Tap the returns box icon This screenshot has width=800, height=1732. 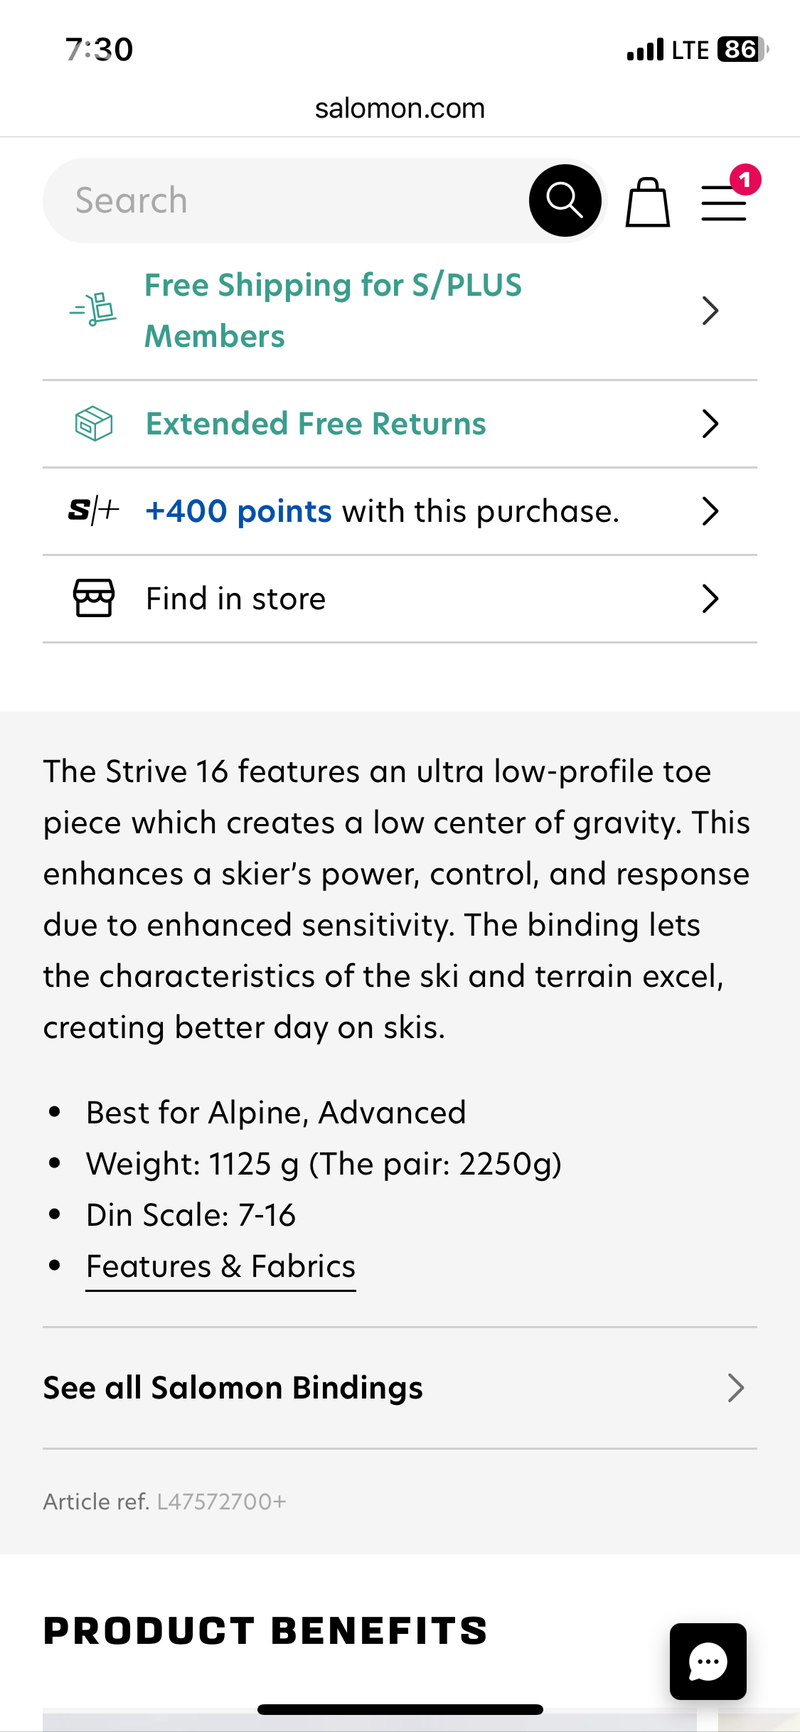coord(93,424)
